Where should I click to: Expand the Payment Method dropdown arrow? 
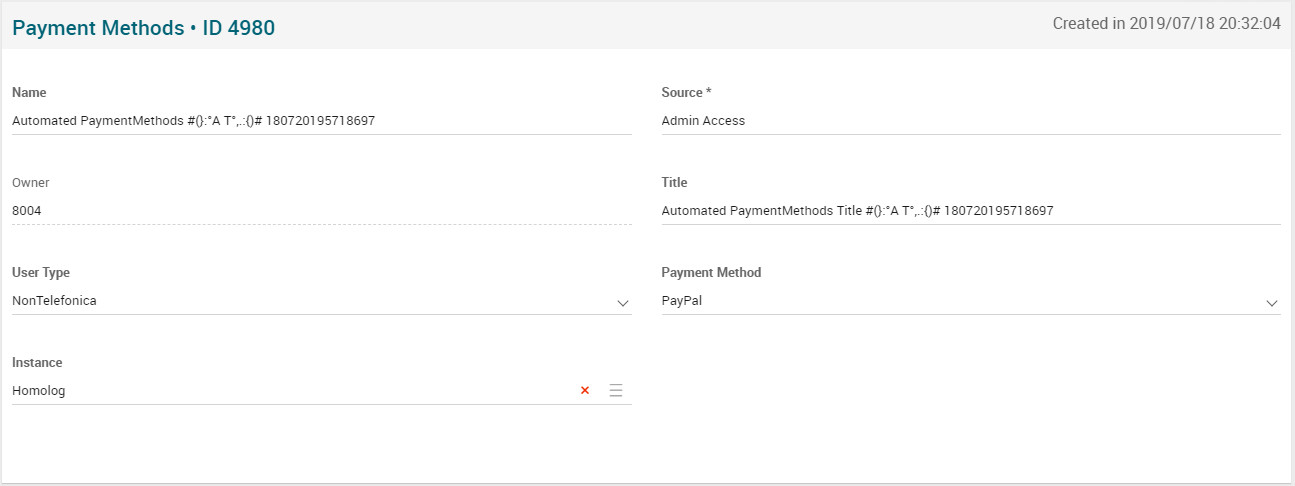pos(1271,302)
